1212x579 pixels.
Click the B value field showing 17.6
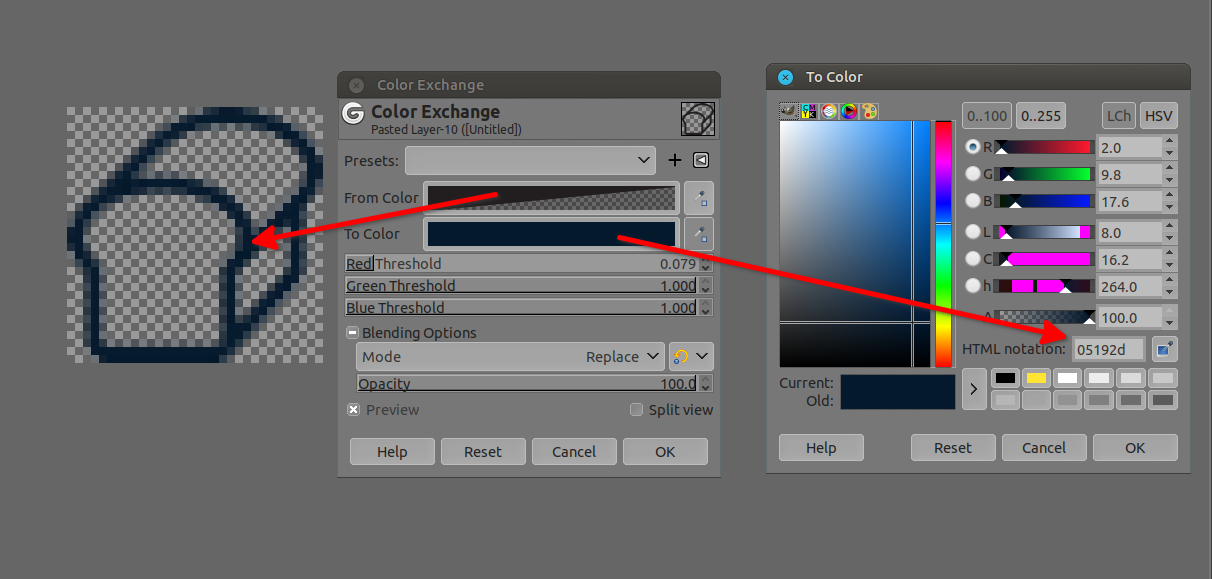[x=1130, y=201]
